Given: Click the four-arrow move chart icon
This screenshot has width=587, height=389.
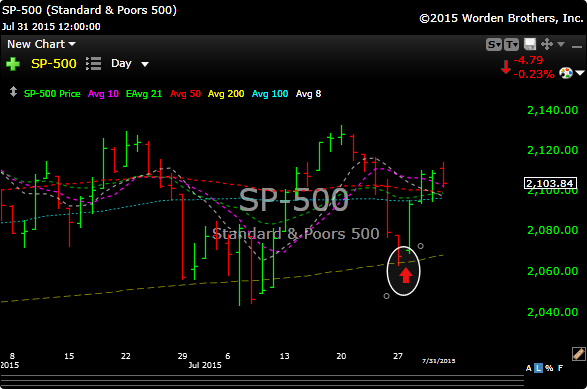Looking at the screenshot, I should pos(547,44).
